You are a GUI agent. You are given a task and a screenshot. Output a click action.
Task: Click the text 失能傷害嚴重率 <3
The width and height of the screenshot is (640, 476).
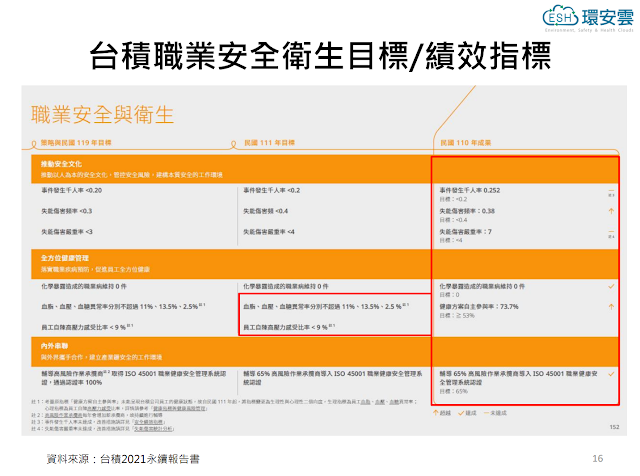(67, 232)
